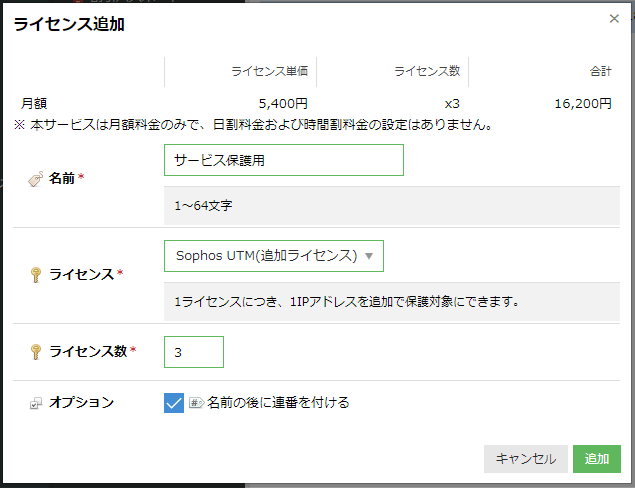Click the 追加 button

(597, 458)
